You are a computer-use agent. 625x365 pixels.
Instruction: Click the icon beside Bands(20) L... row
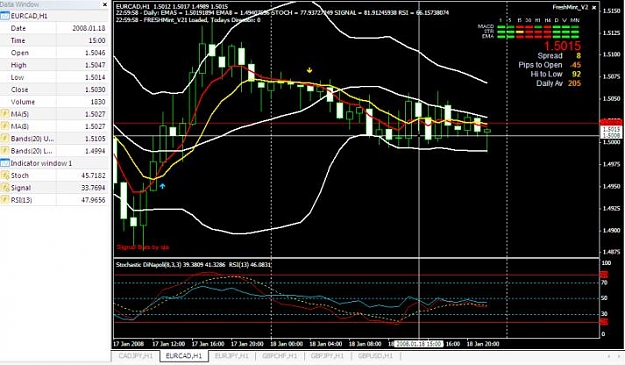[5, 151]
